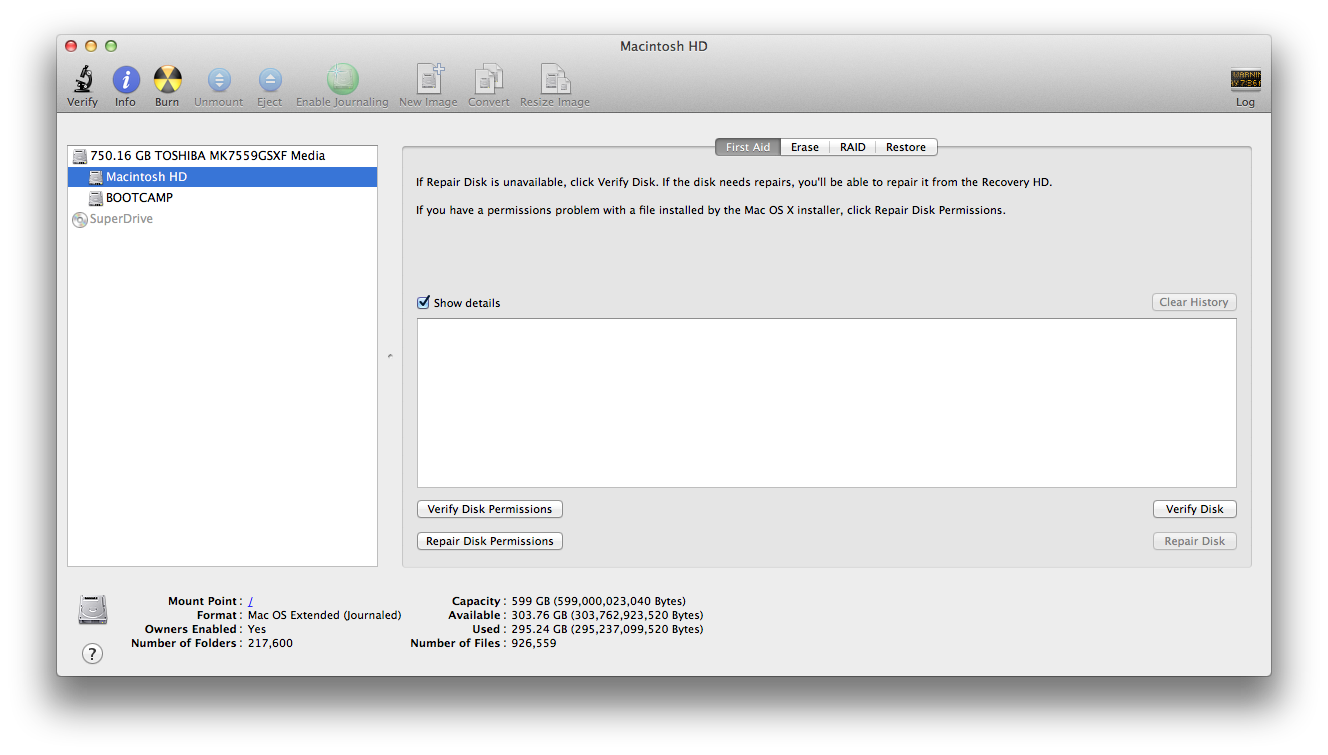Image resolution: width=1328 pixels, height=755 pixels.
Task: Click the Owners Enabled "Yes" value
Action: pyautogui.click(x=257, y=629)
